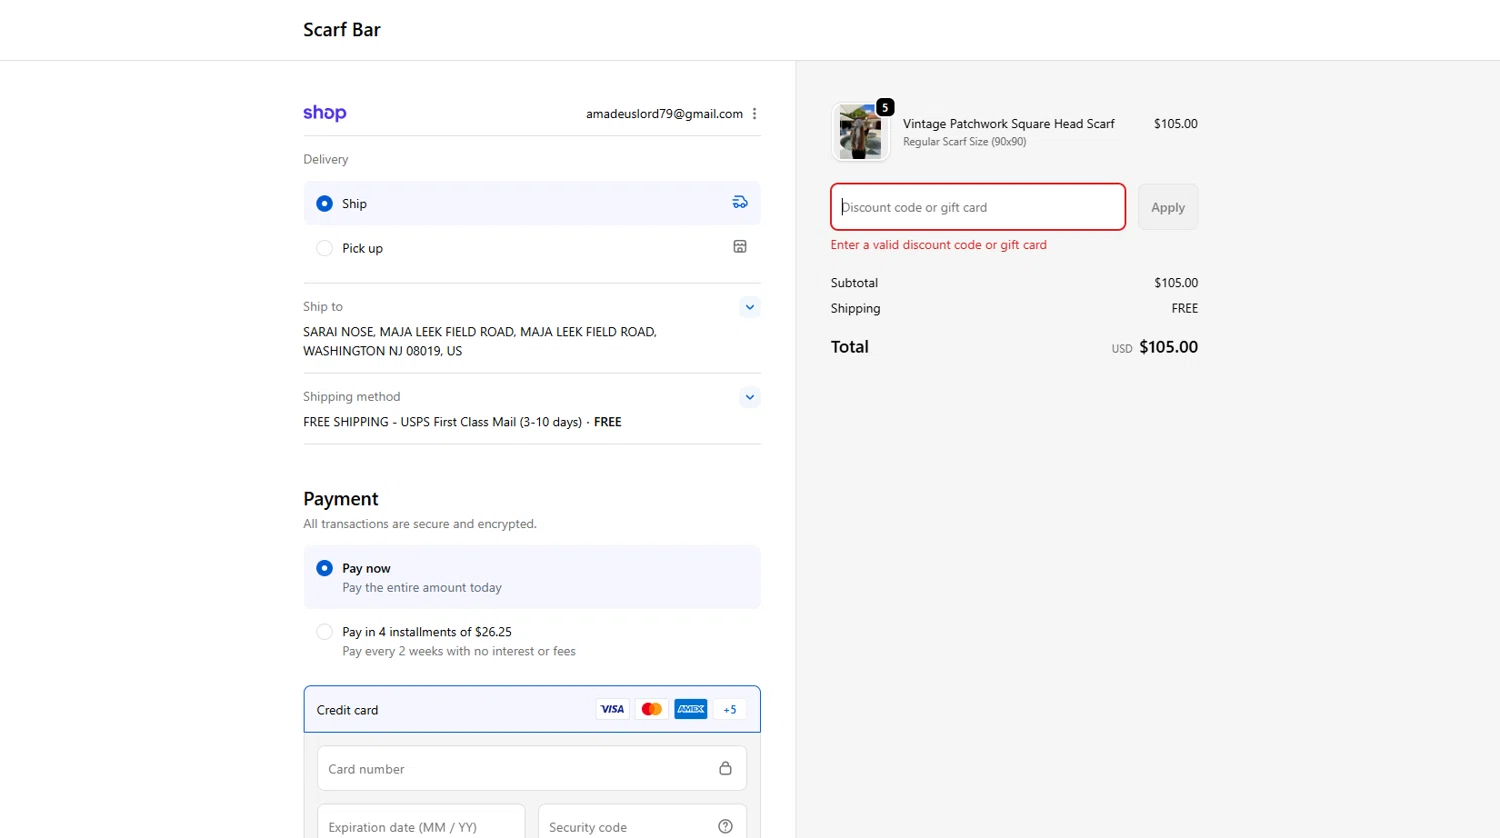Viewport: 1500px width, 838px height.
Task: Click the Subtotal label
Action: (854, 283)
